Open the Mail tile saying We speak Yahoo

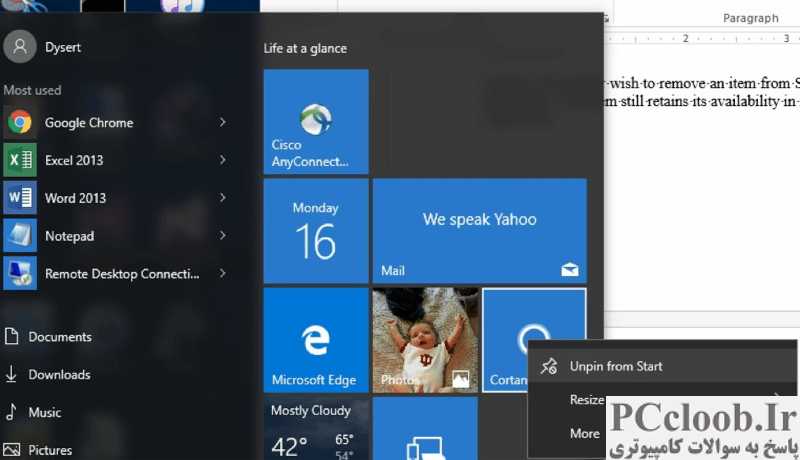(480, 231)
